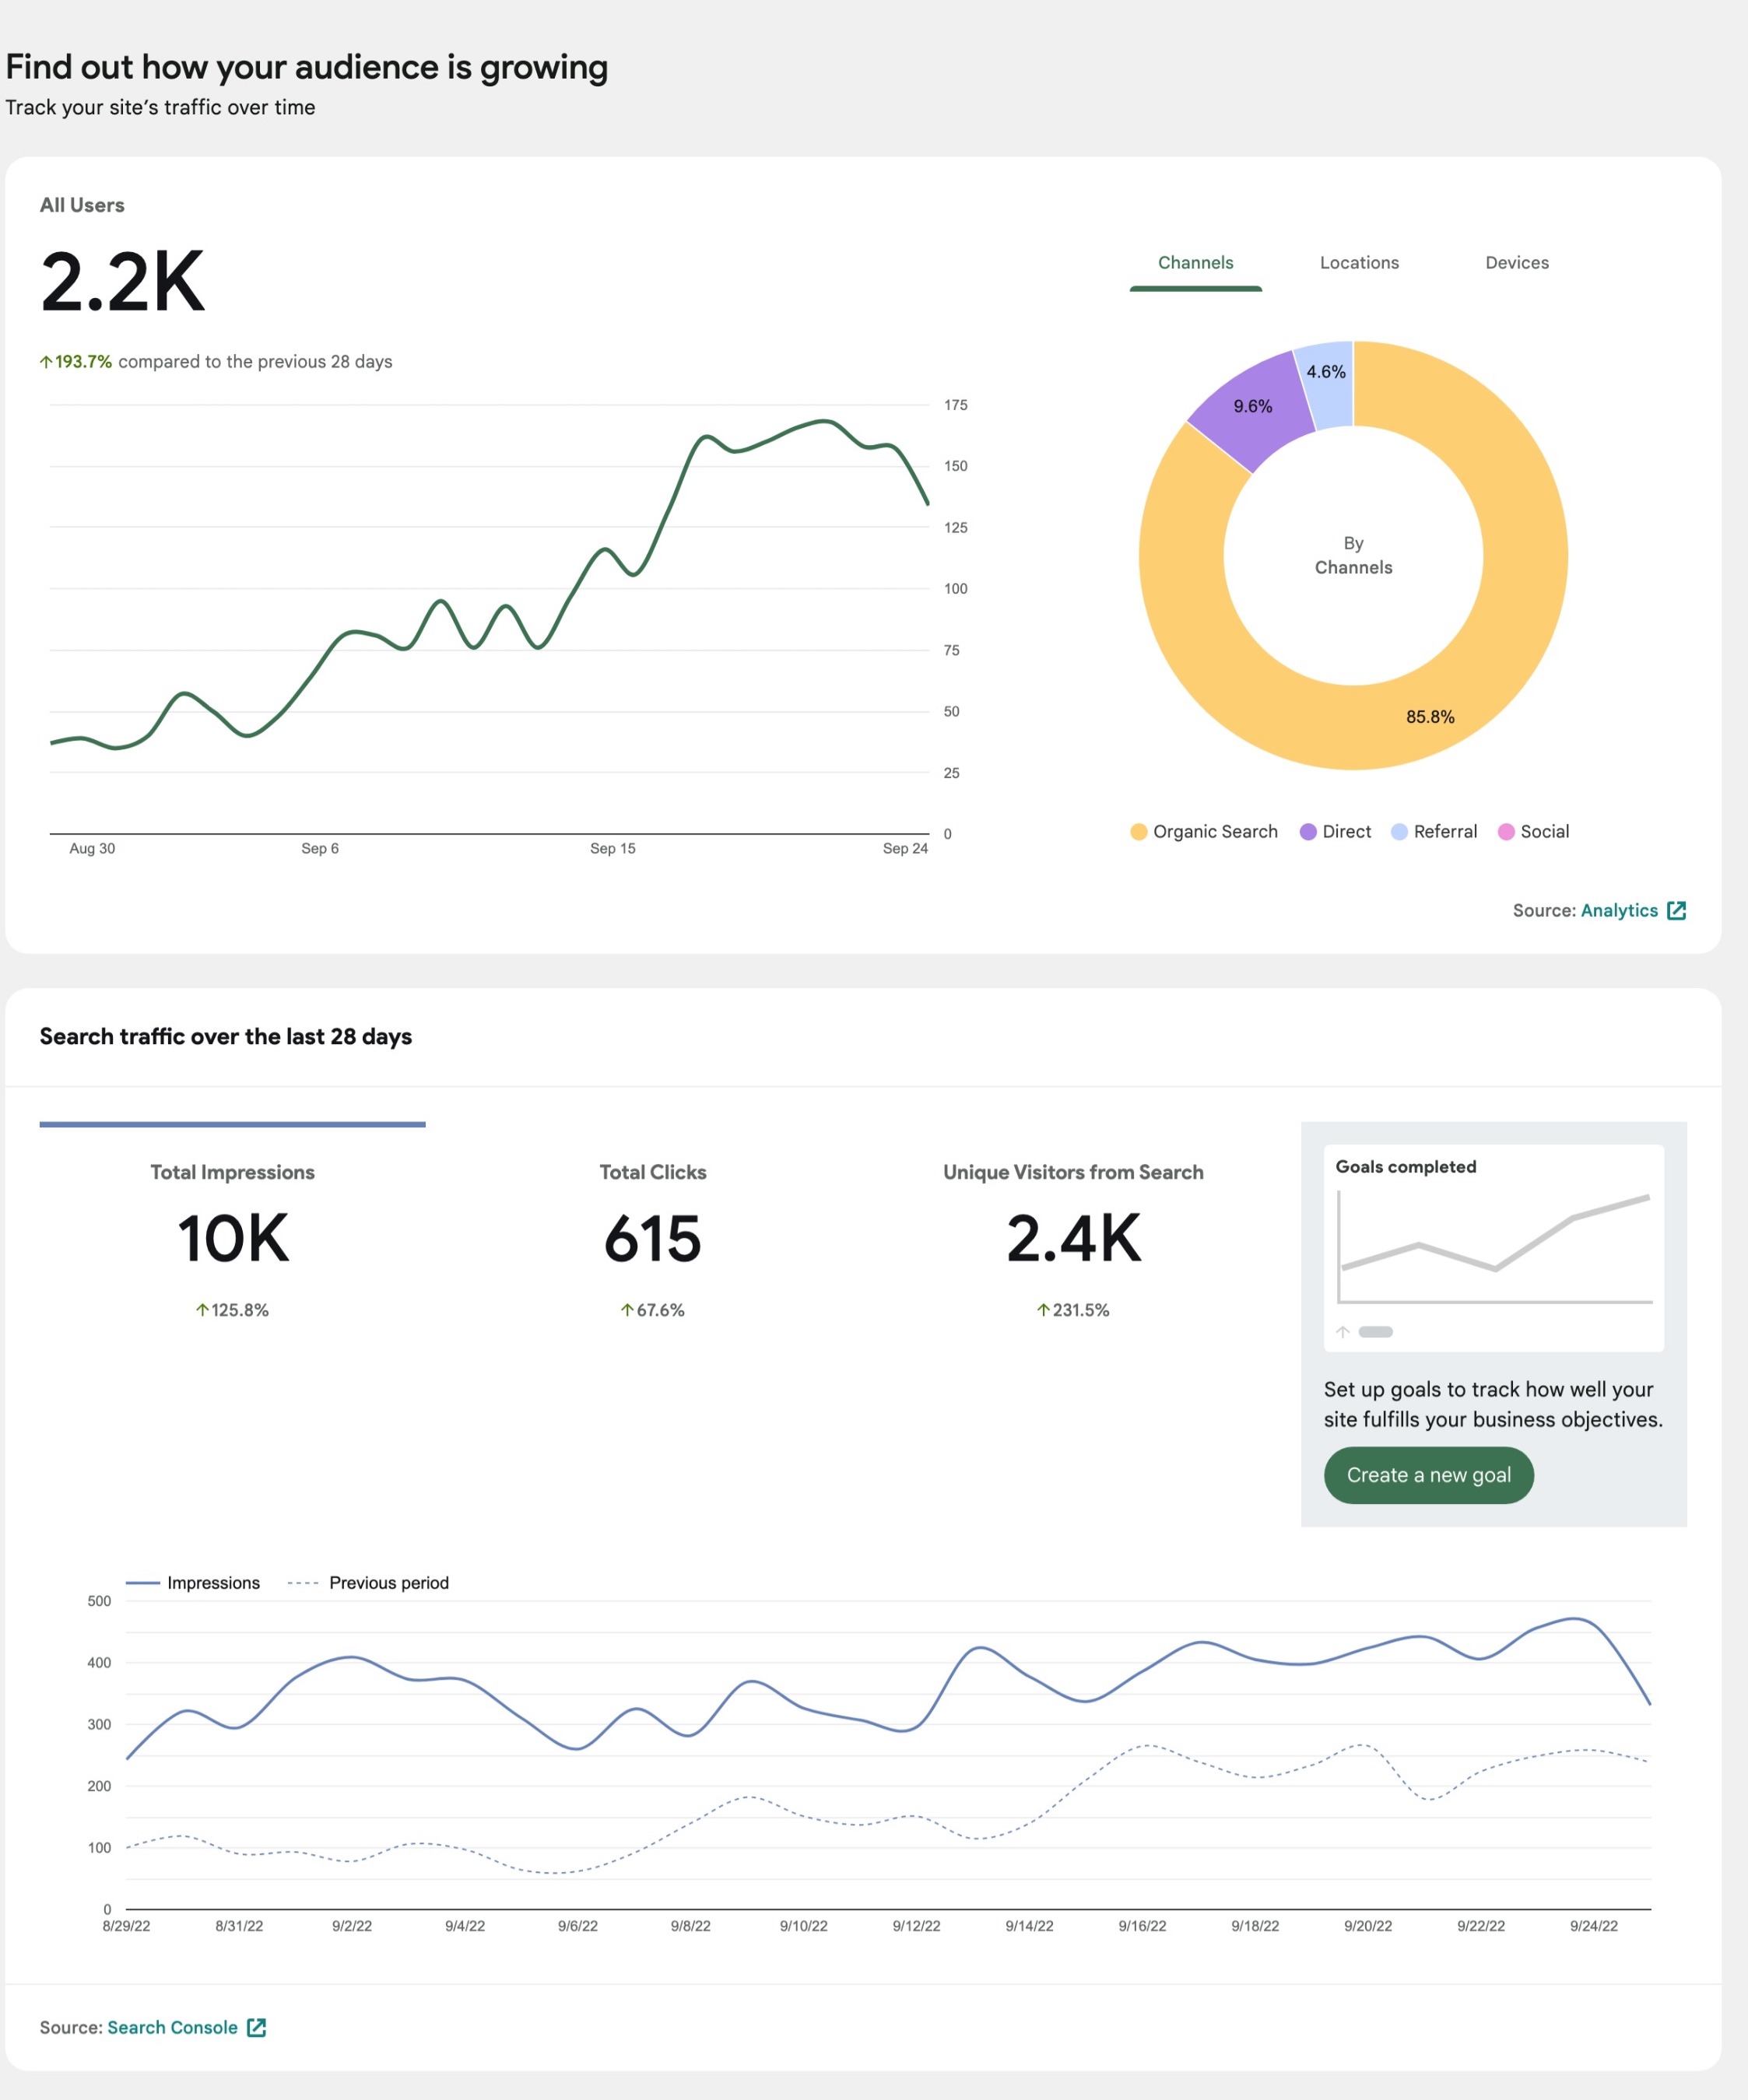The height and width of the screenshot is (2100, 1748).
Task: Click the 'Aug 30' label on users chart
Action: pos(92,848)
